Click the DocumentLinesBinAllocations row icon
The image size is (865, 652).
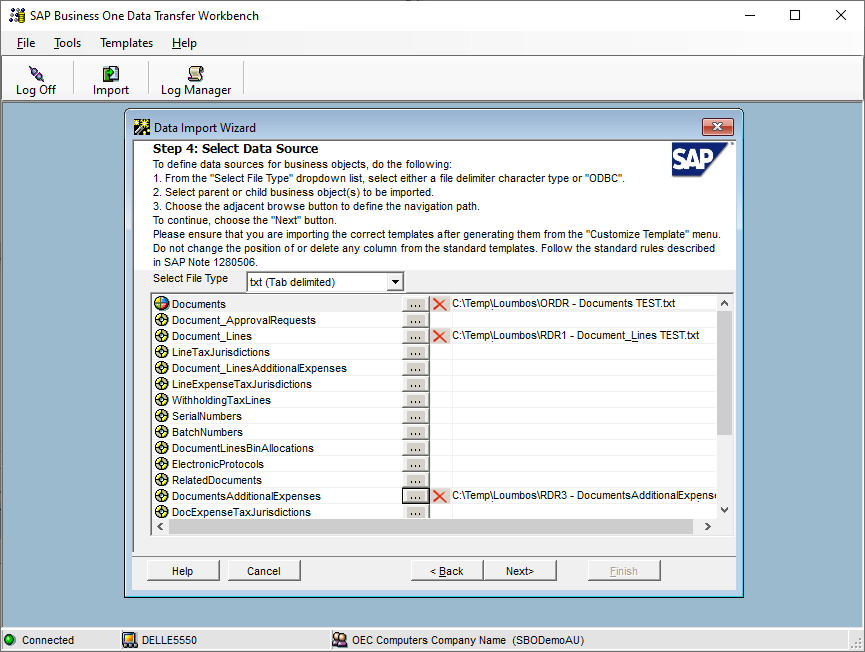click(x=161, y=448)
